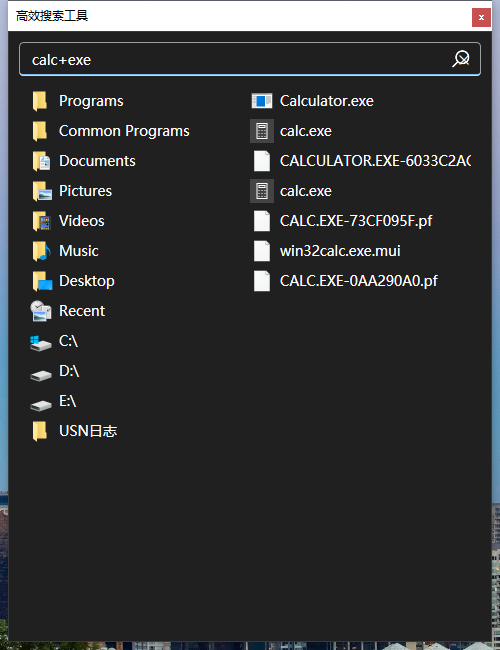This screenshot has width=500, height=650.
Task: Select the C:\ drive icon
Action: (x=41, y=342)
